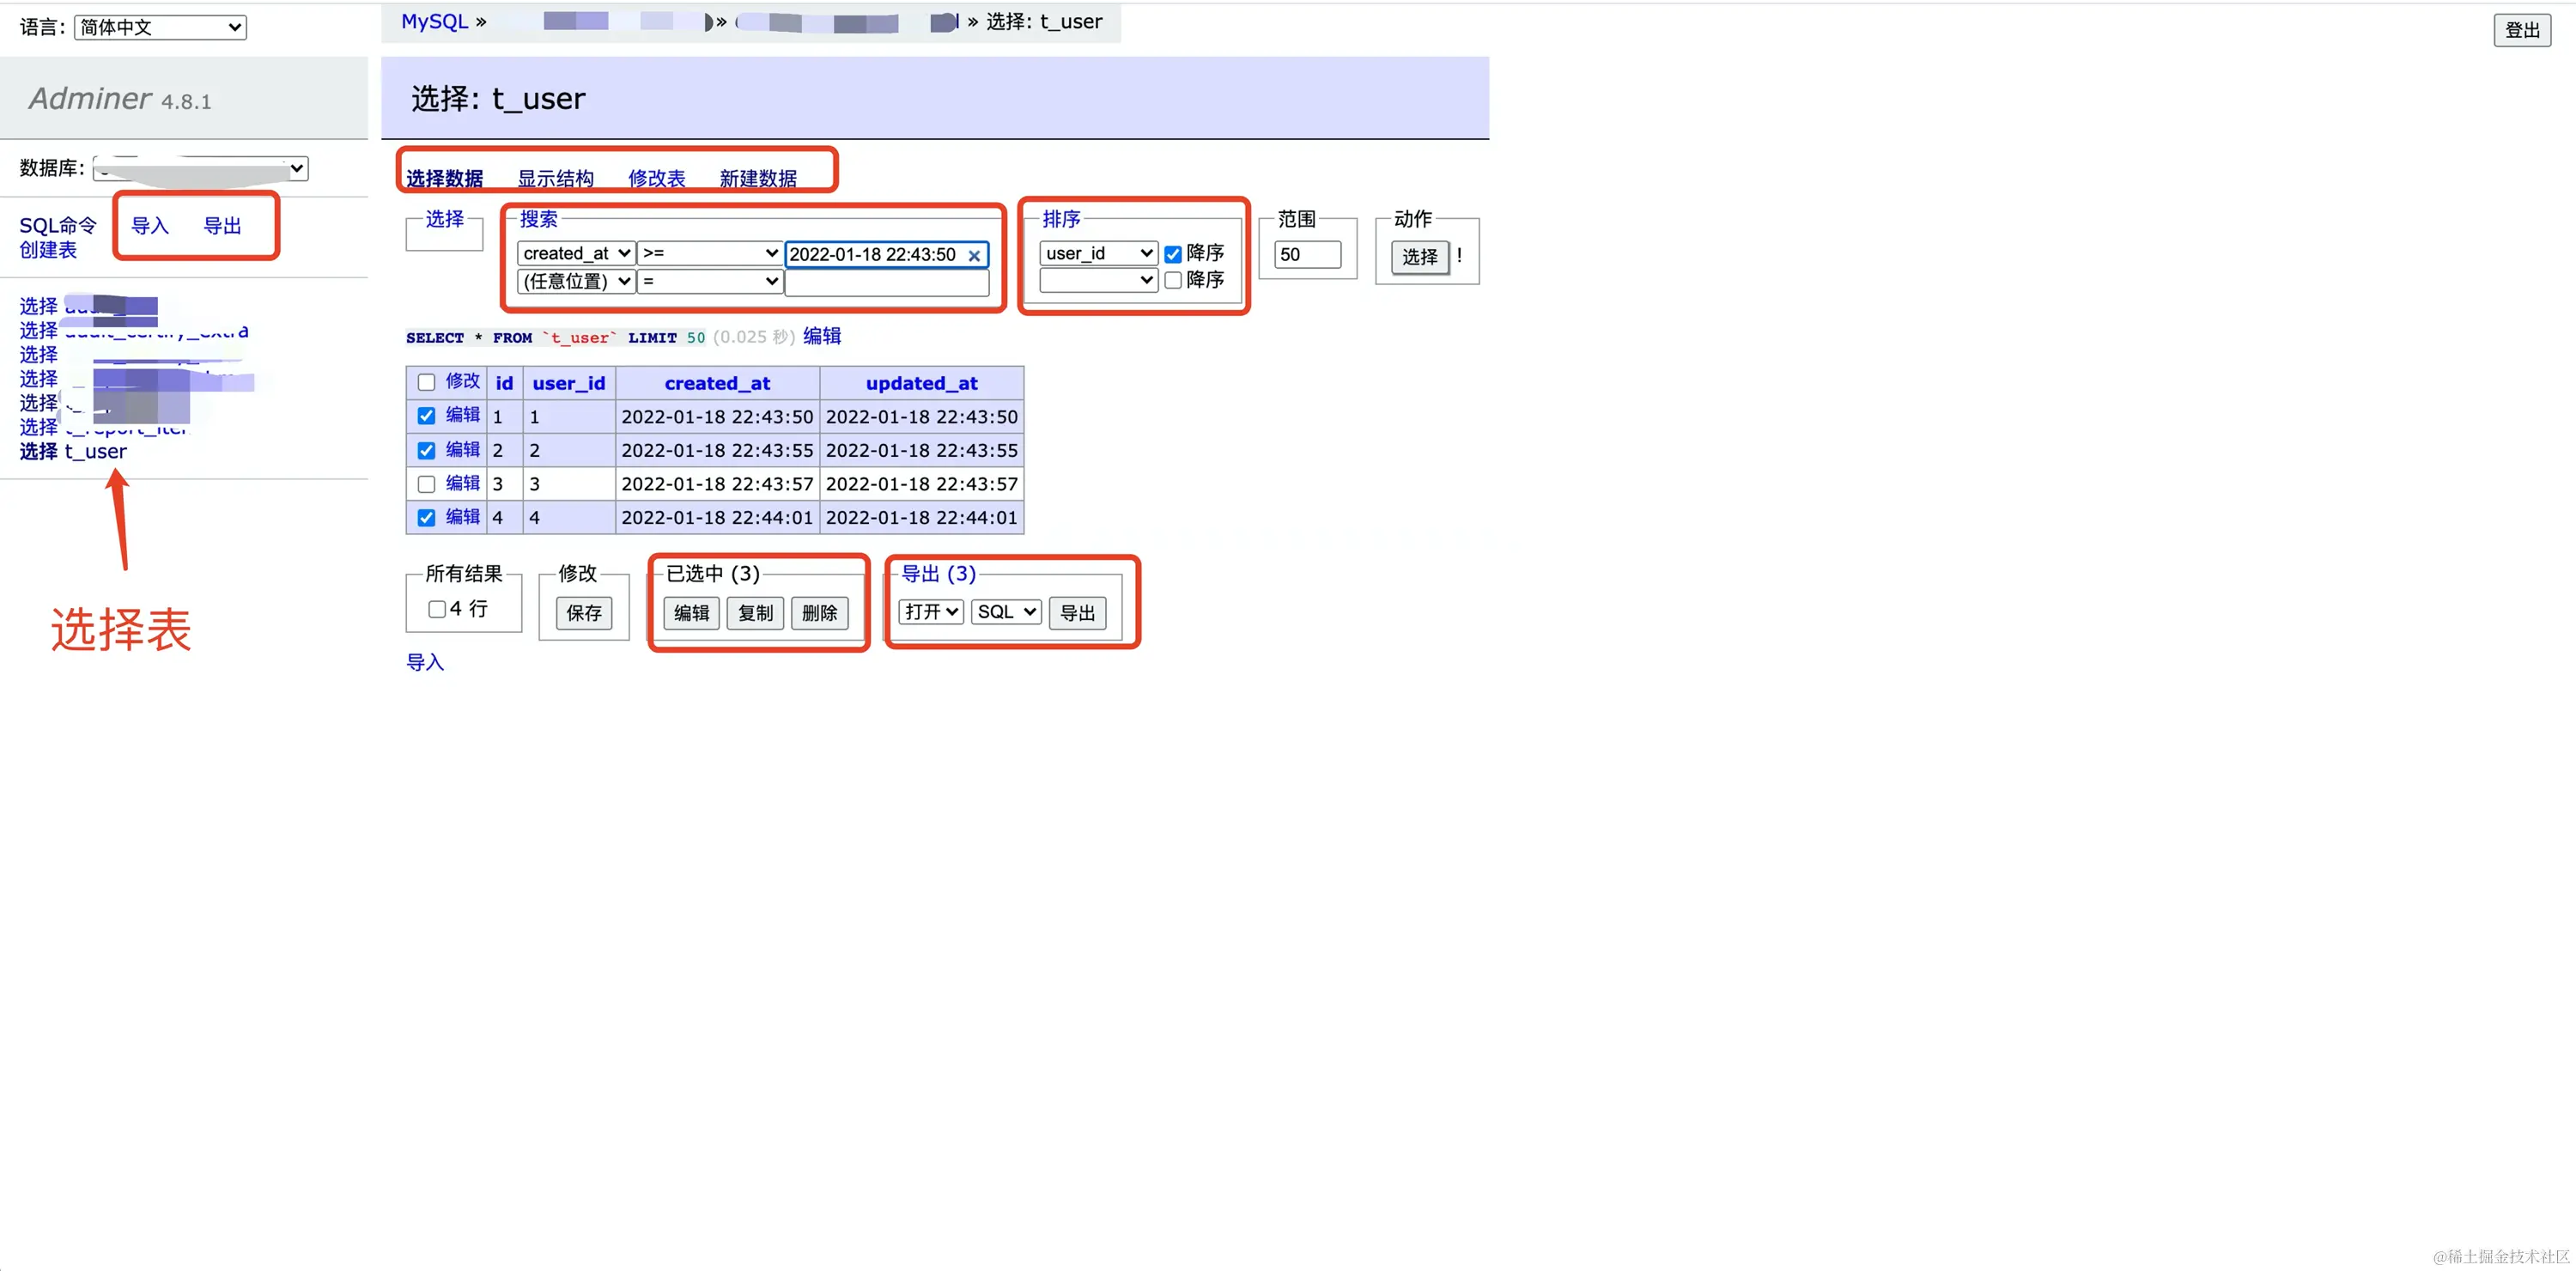Open the >= operator dropdown
This screenshot has width=2576, height=1271.
[710, 254]
